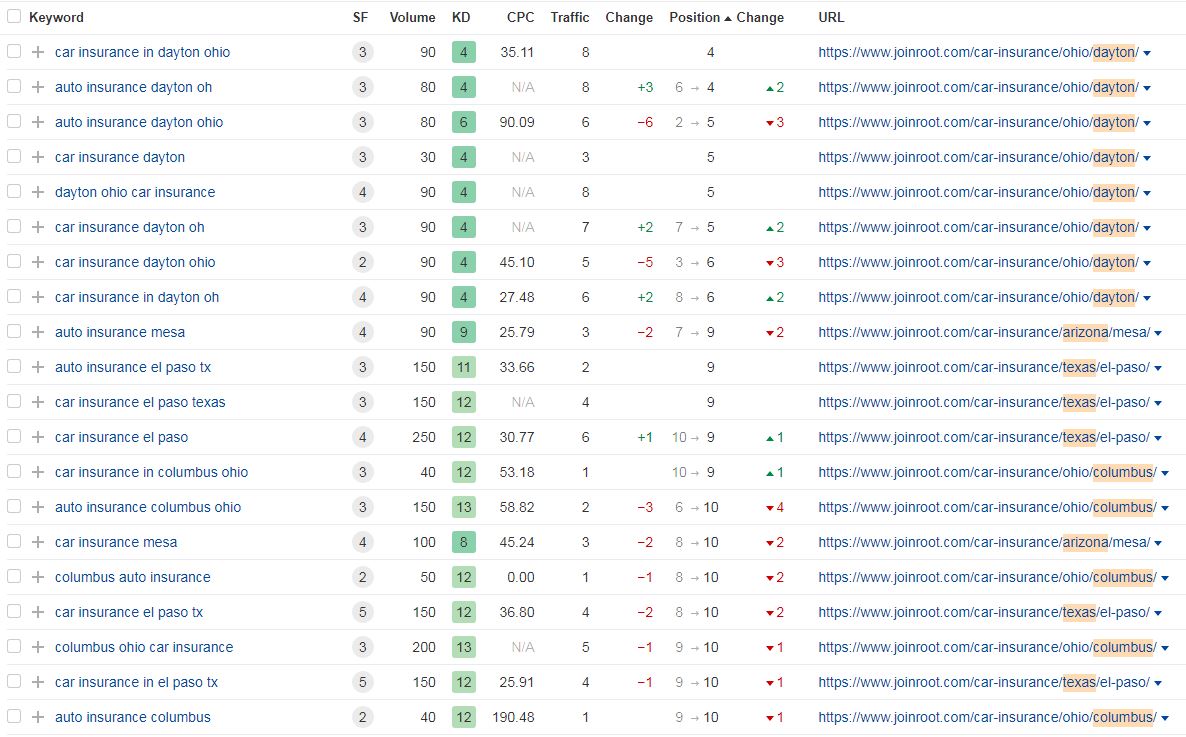Check the box for 'auto insurance dayton oh'
The image size is (1186, 737).
click(x=14, y=87)
